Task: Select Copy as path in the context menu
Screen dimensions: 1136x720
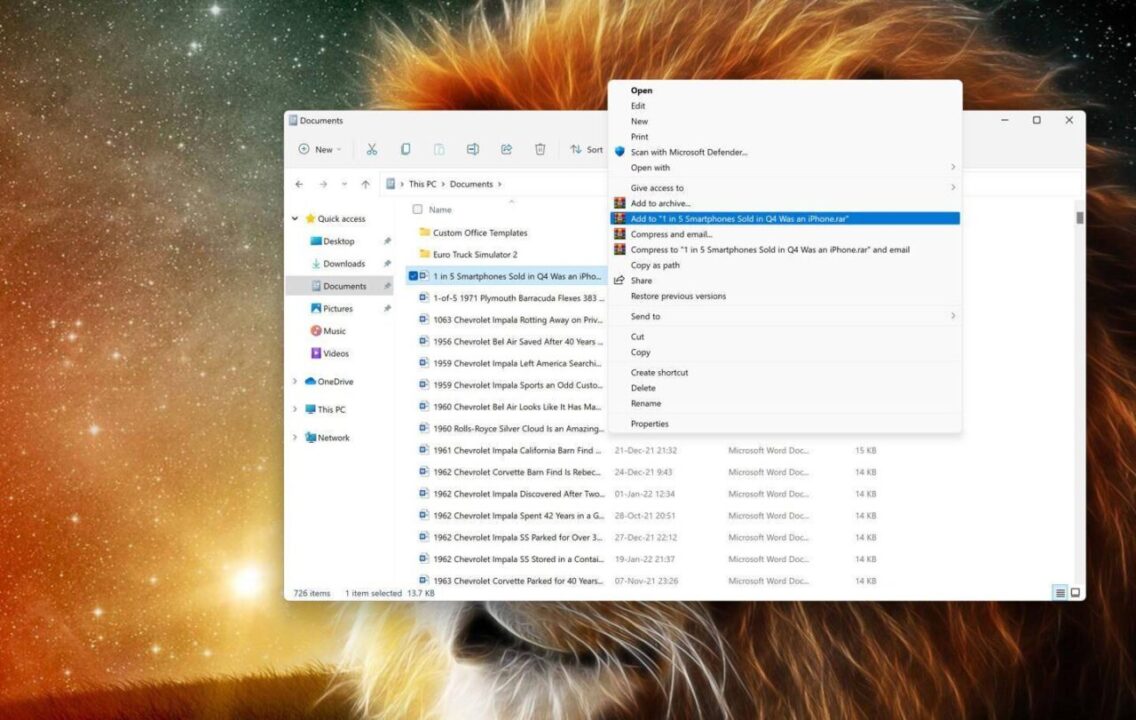Action: (x=660, y=265)
